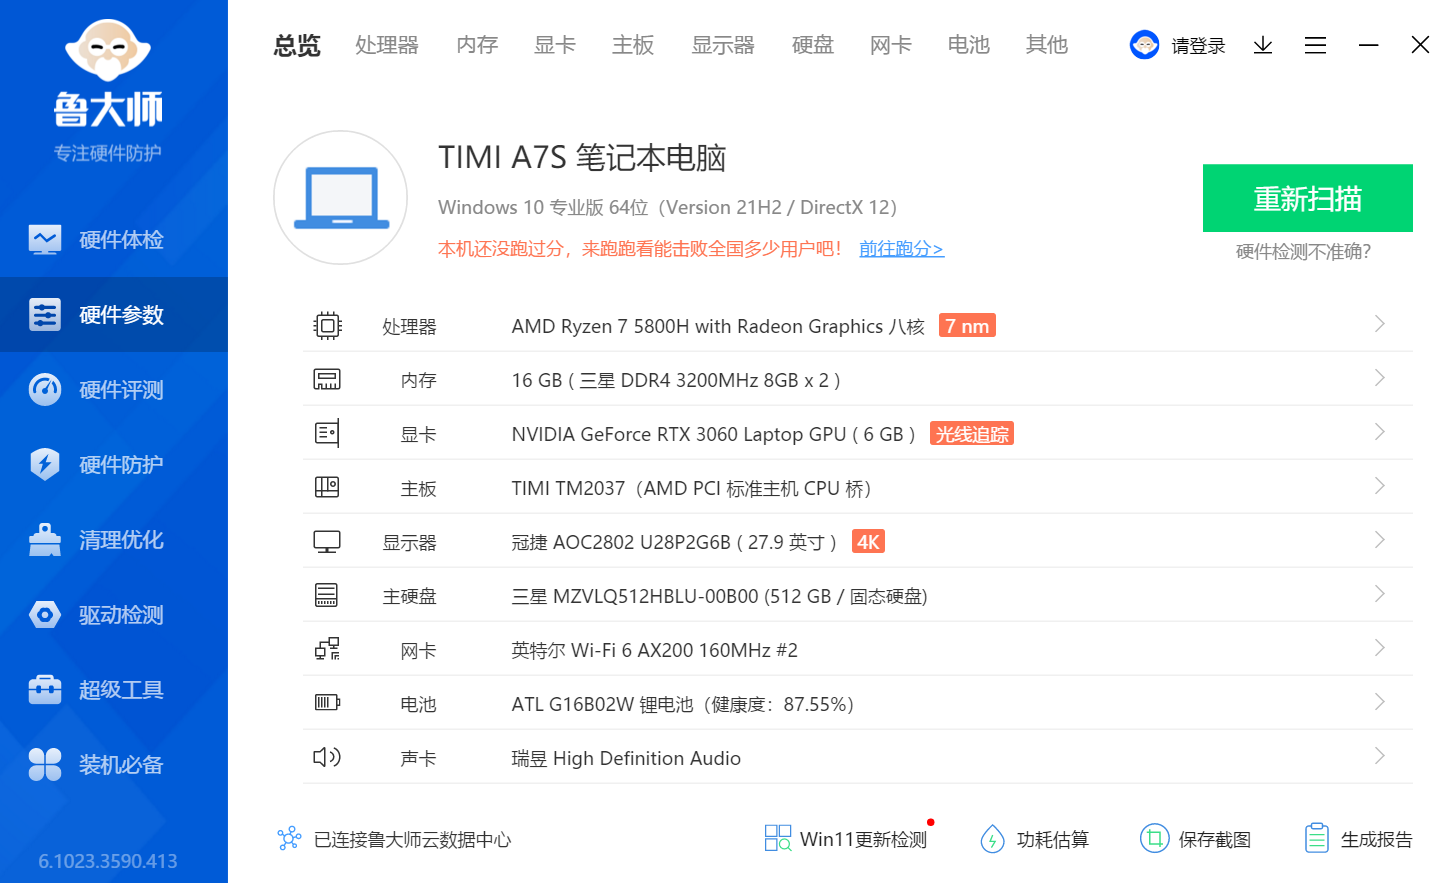Click the network card icon
This screenshot has height=883, width=1447.
327,650
